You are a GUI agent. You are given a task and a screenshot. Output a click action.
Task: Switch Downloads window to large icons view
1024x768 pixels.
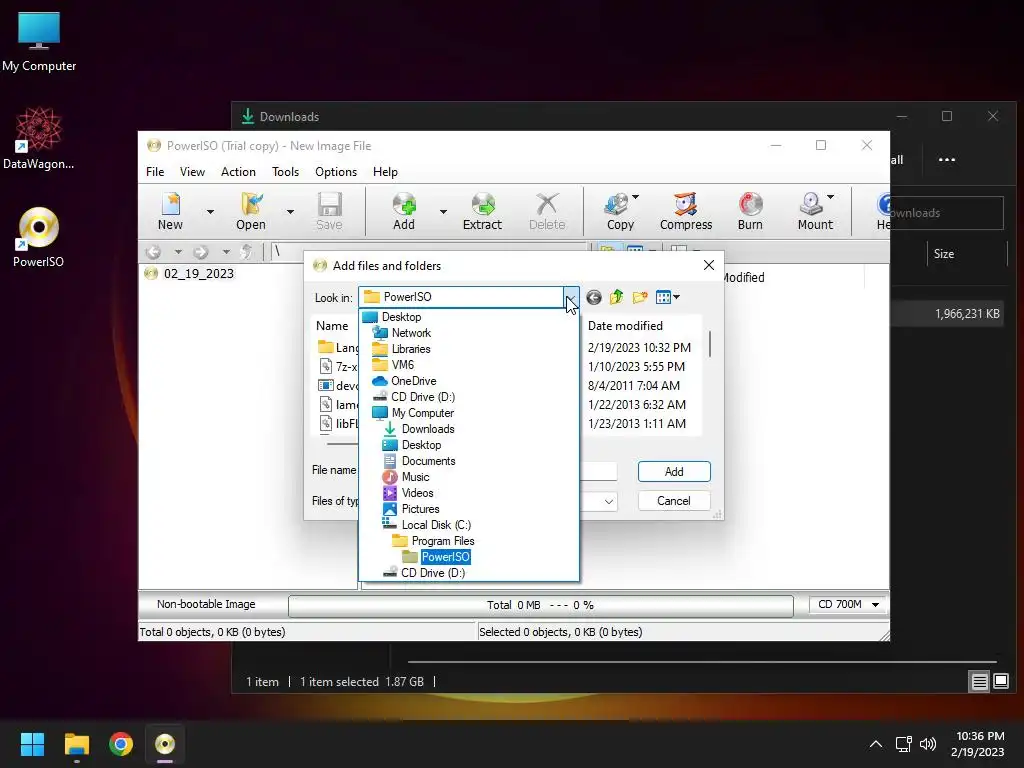1001,682
